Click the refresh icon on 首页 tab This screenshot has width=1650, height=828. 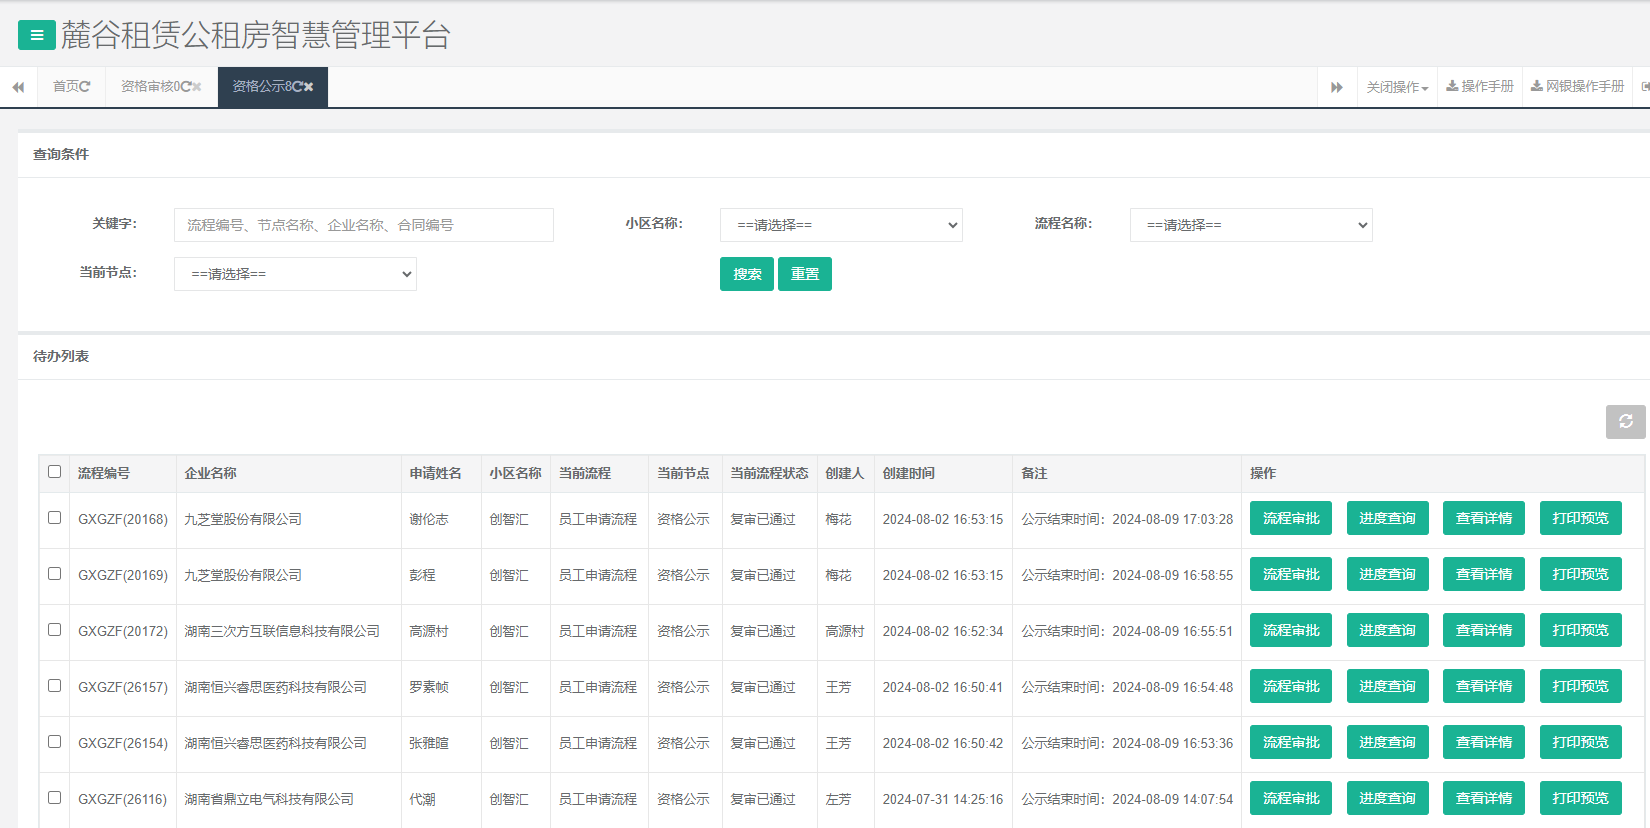click(85, 87)
